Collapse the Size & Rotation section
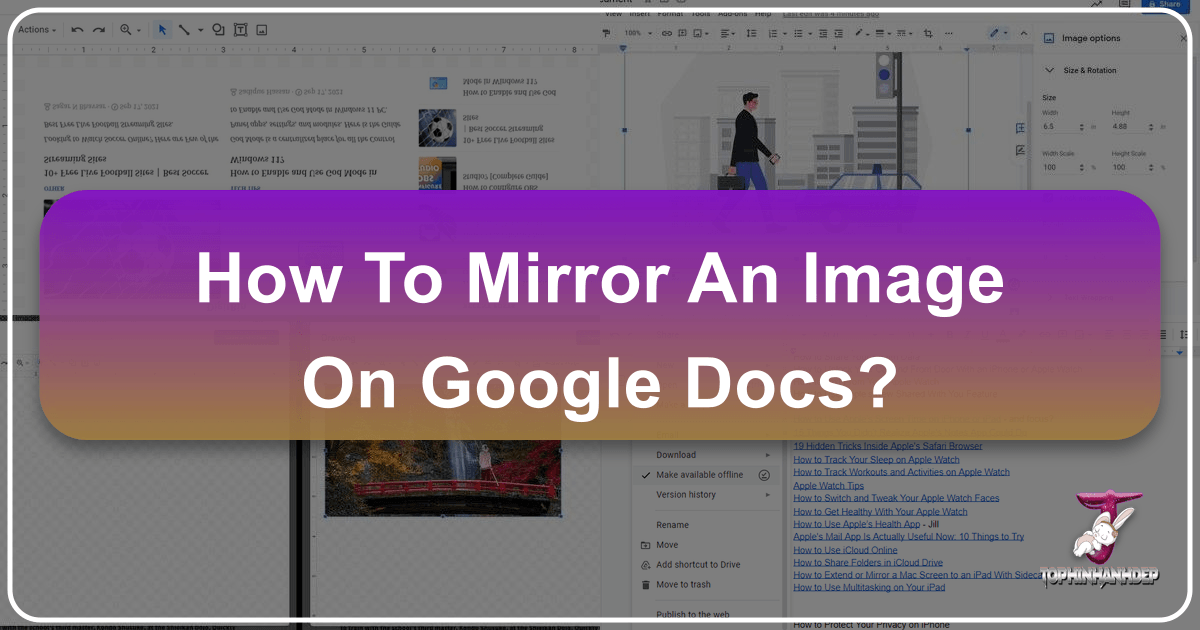This screenshot has width=1200, height=630. (1049, 70)
